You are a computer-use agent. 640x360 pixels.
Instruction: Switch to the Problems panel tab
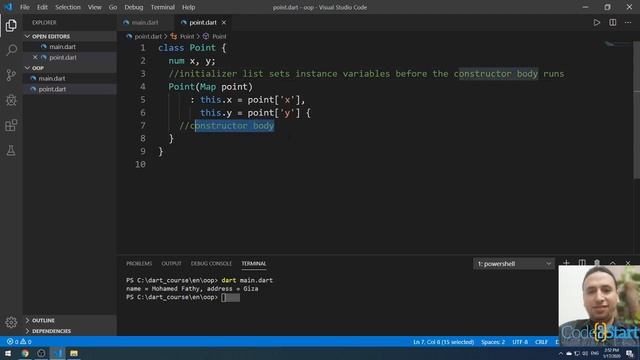coord(139,264)
